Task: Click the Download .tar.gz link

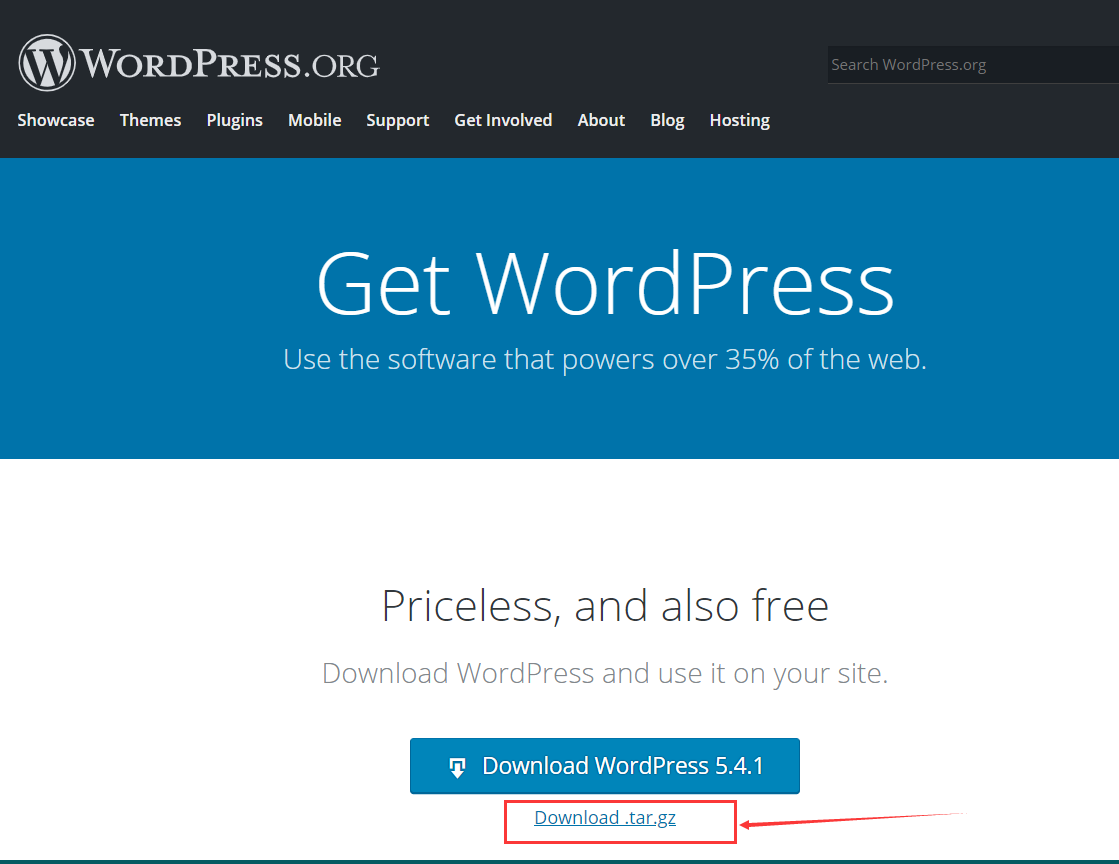Action: pyautogui.click(x=605, y=818)
